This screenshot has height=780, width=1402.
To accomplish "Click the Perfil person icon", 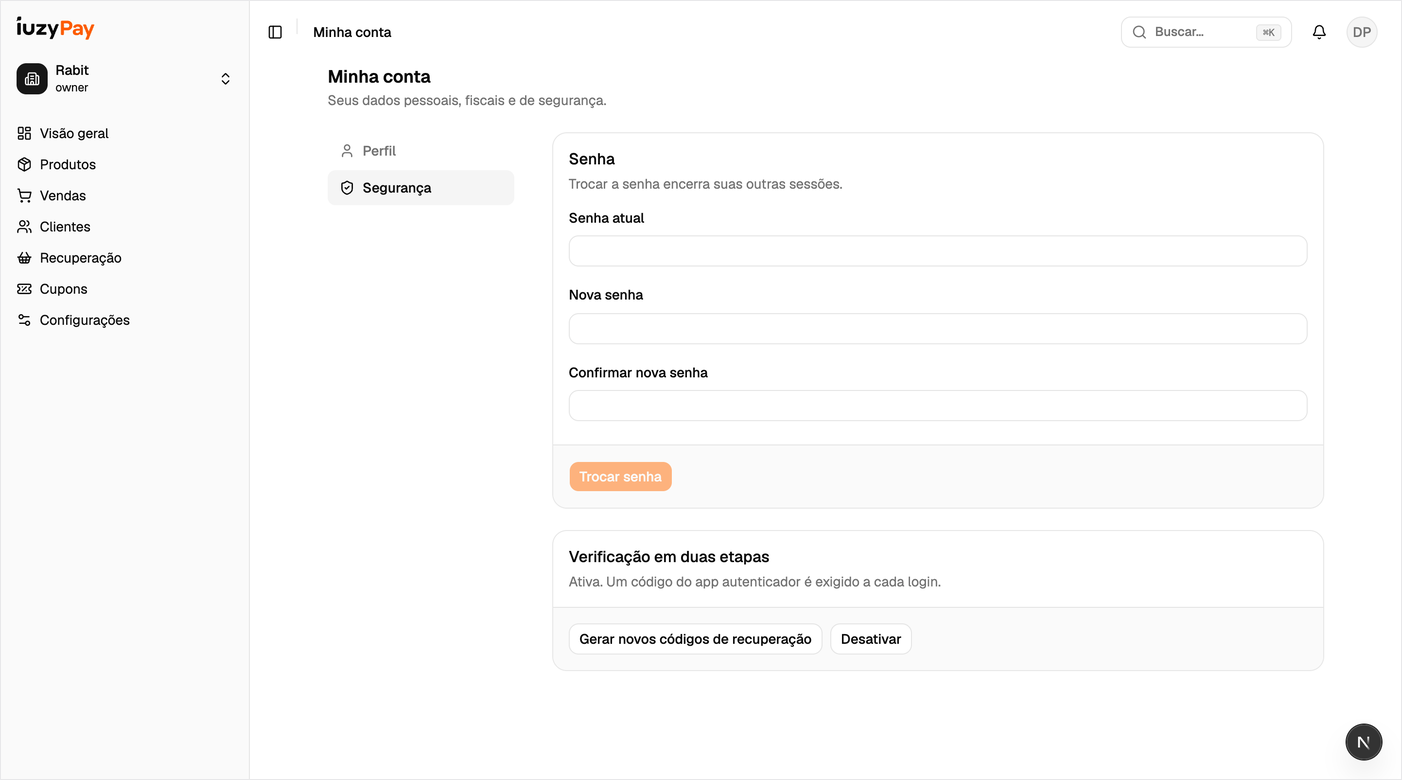I will (347, 151).
